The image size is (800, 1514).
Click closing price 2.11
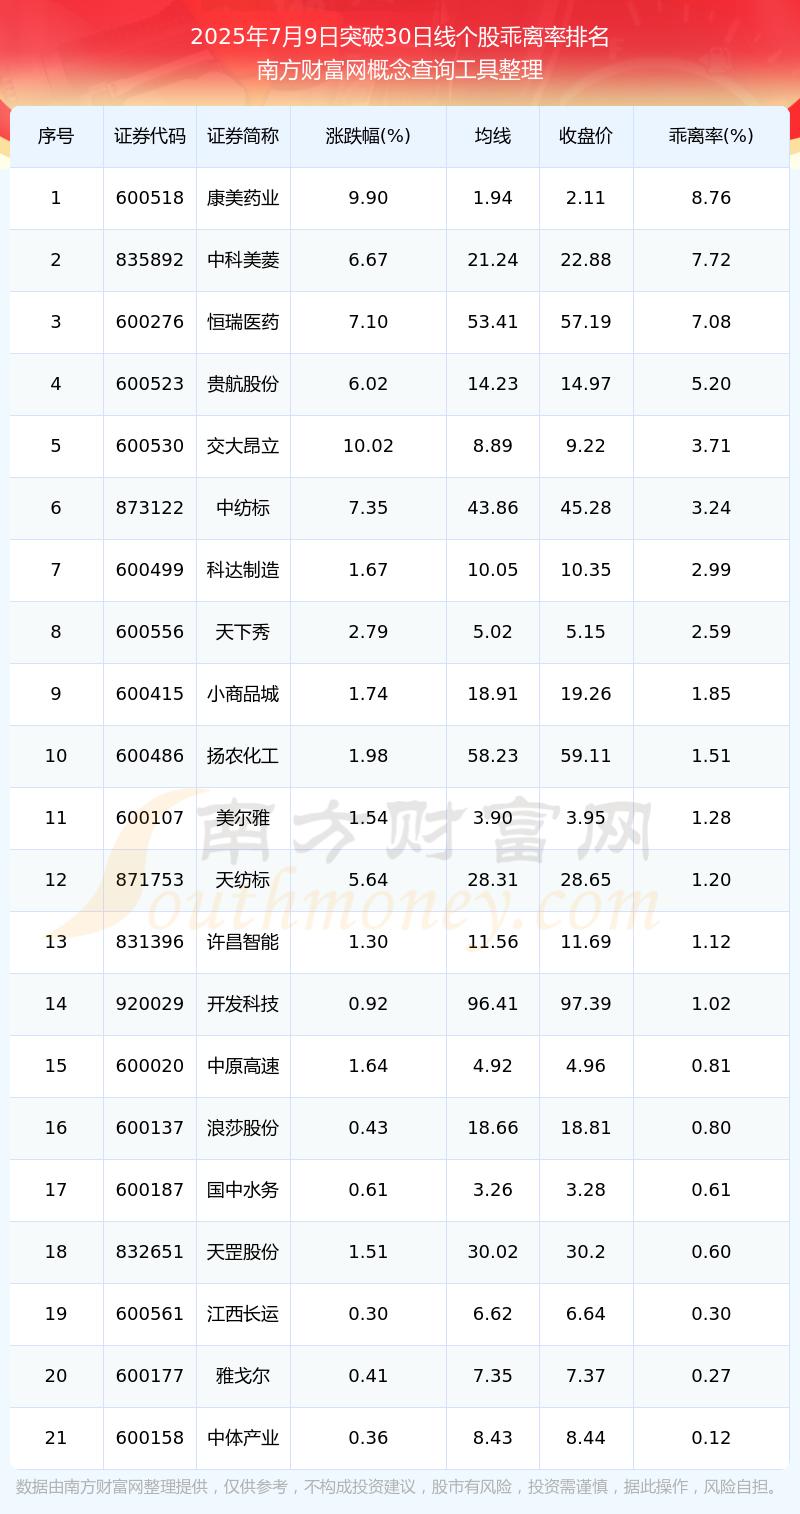[x=586, y=198]
